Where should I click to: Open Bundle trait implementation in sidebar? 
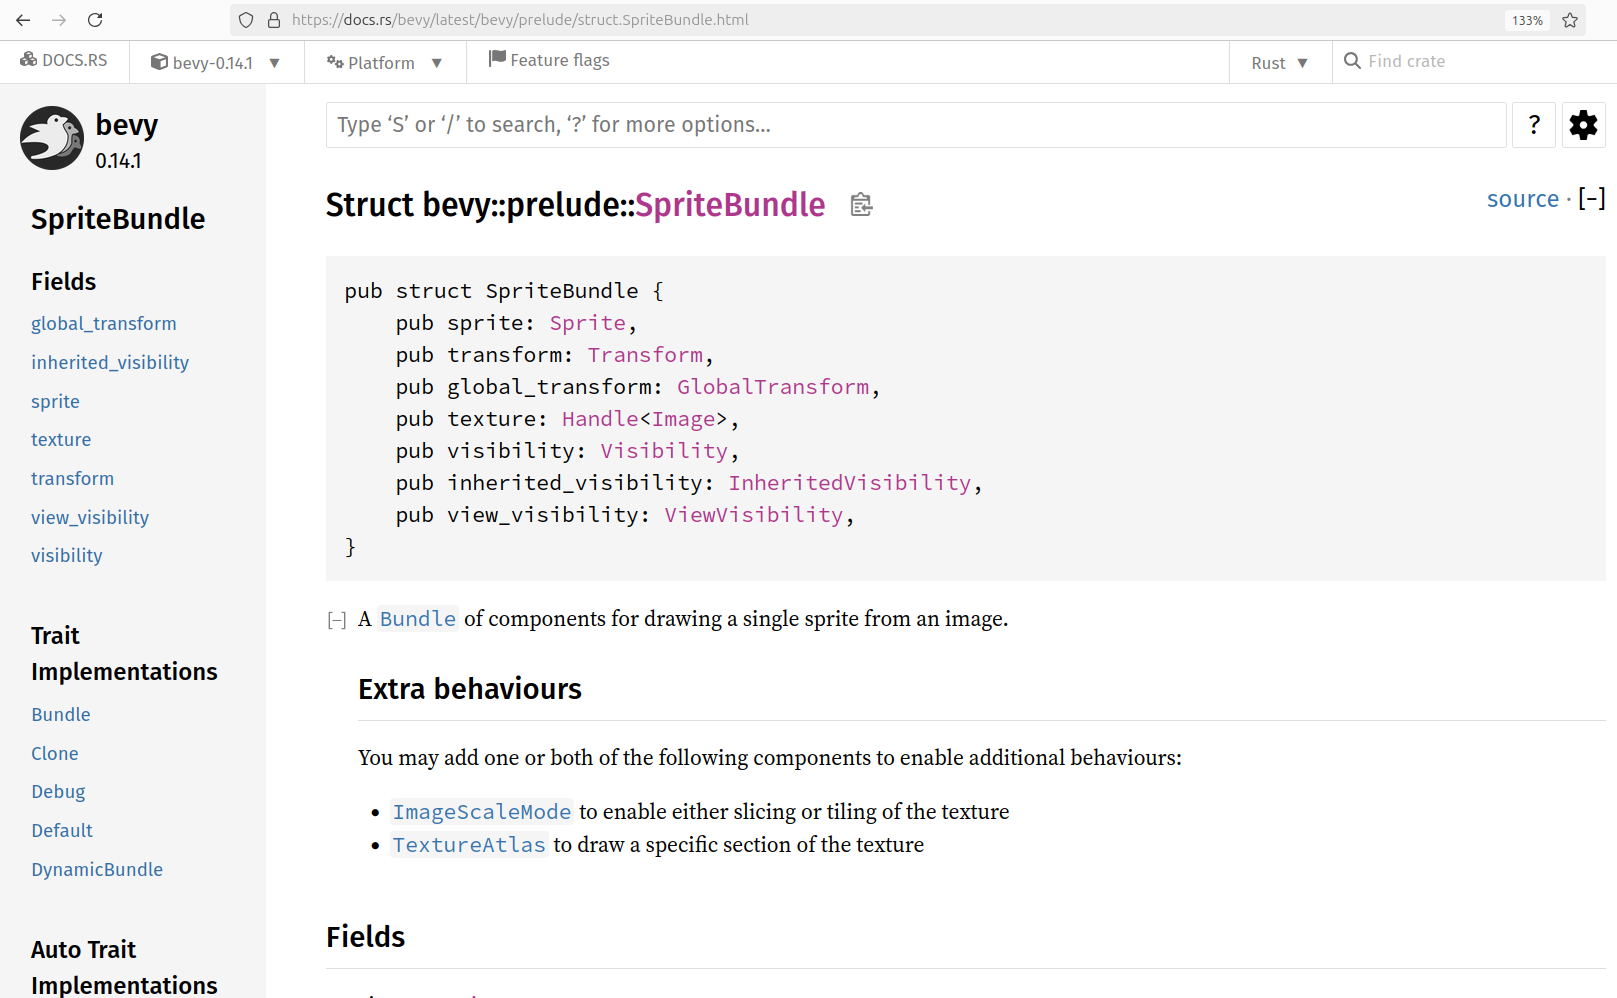tap(61, 714)
